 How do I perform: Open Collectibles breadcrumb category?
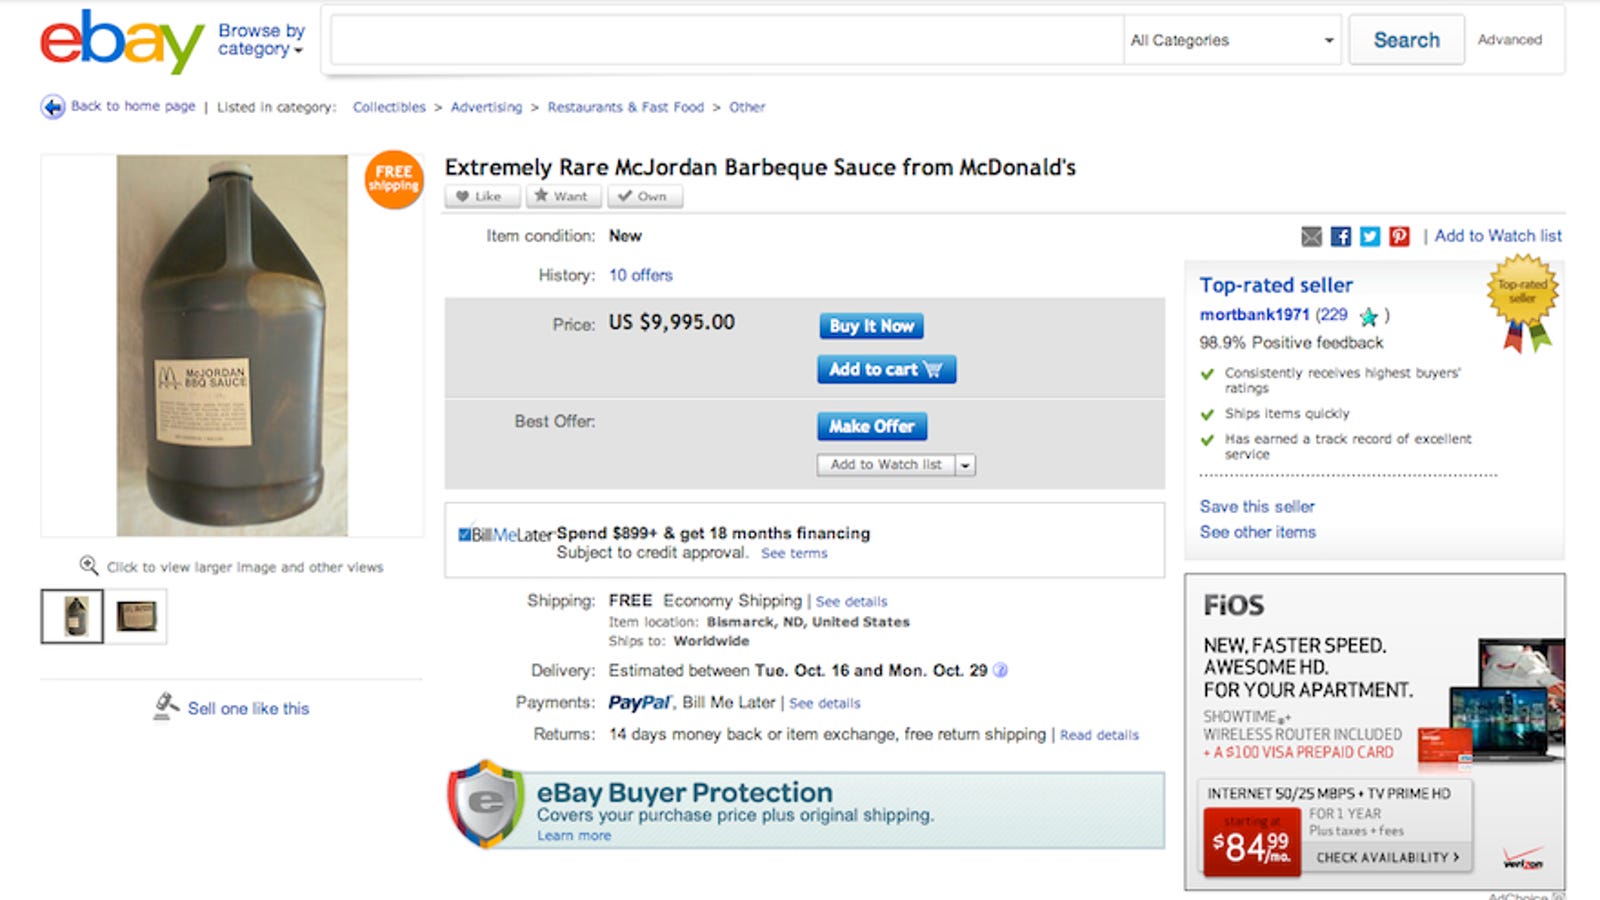389,107
